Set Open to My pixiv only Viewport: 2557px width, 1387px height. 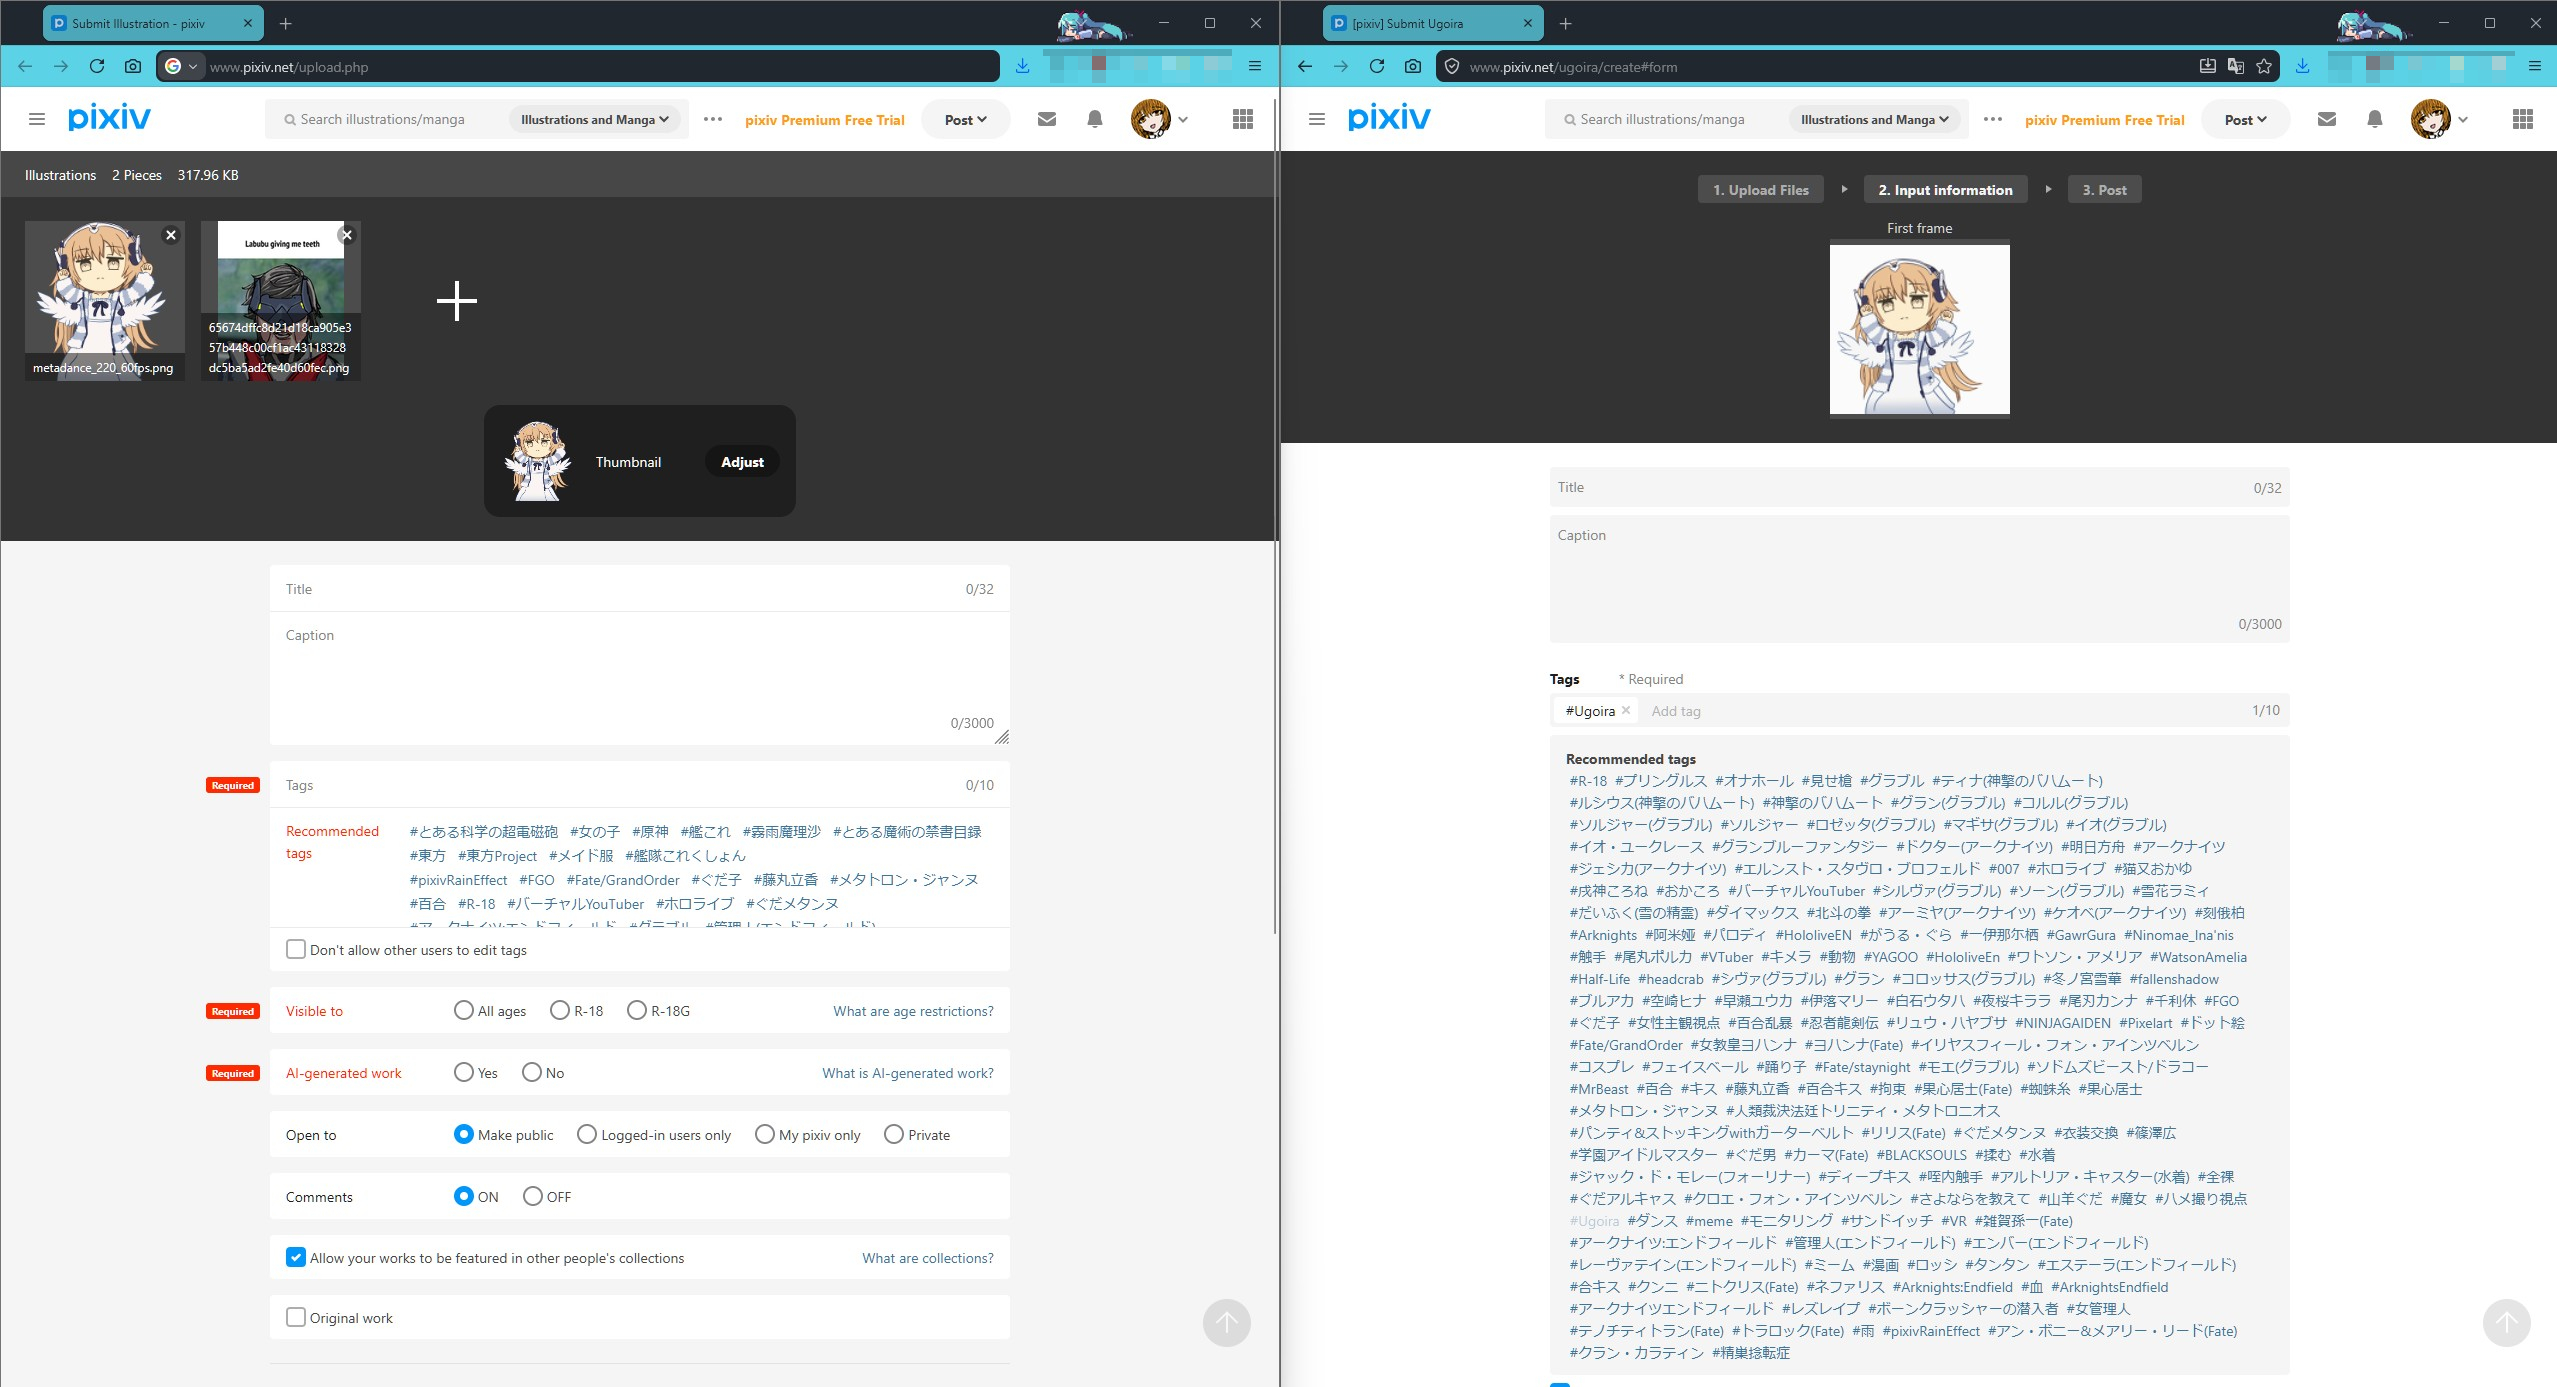(765, 1134)
